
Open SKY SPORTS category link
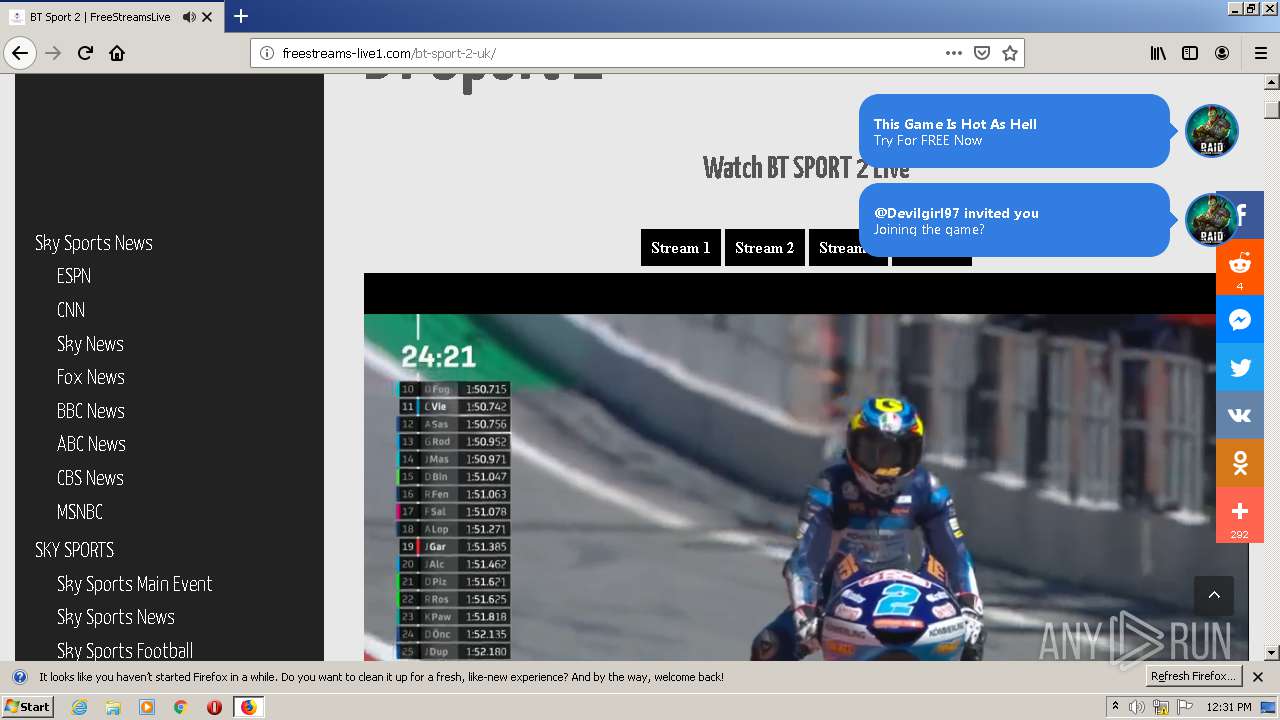75,550
